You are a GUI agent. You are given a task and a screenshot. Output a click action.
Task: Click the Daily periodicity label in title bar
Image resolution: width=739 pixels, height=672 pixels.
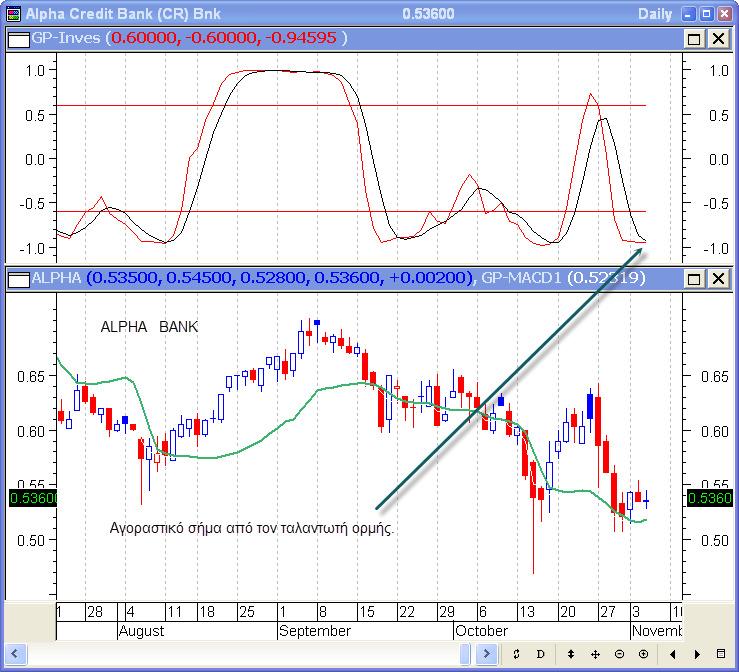655,14
